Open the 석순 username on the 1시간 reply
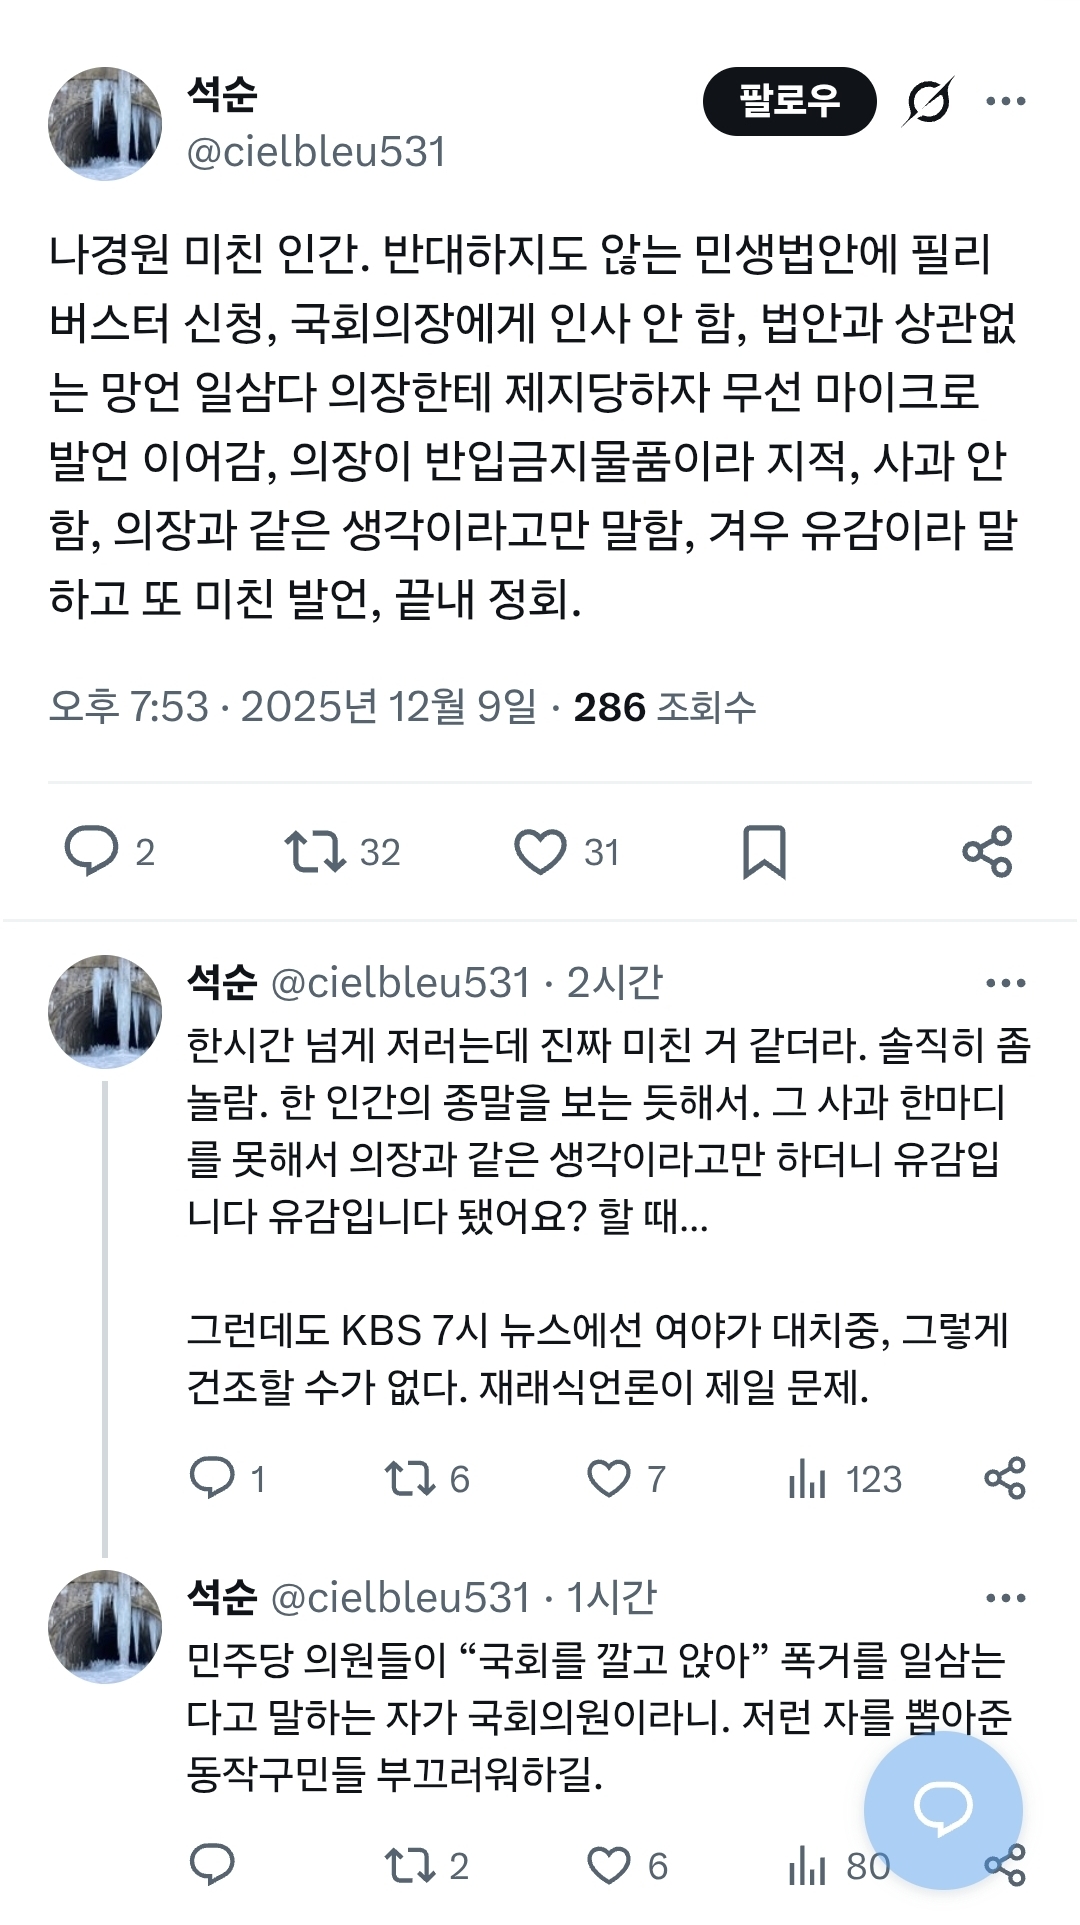The height and width of the screenshot is (1925, 1080). pos(222,1598)
